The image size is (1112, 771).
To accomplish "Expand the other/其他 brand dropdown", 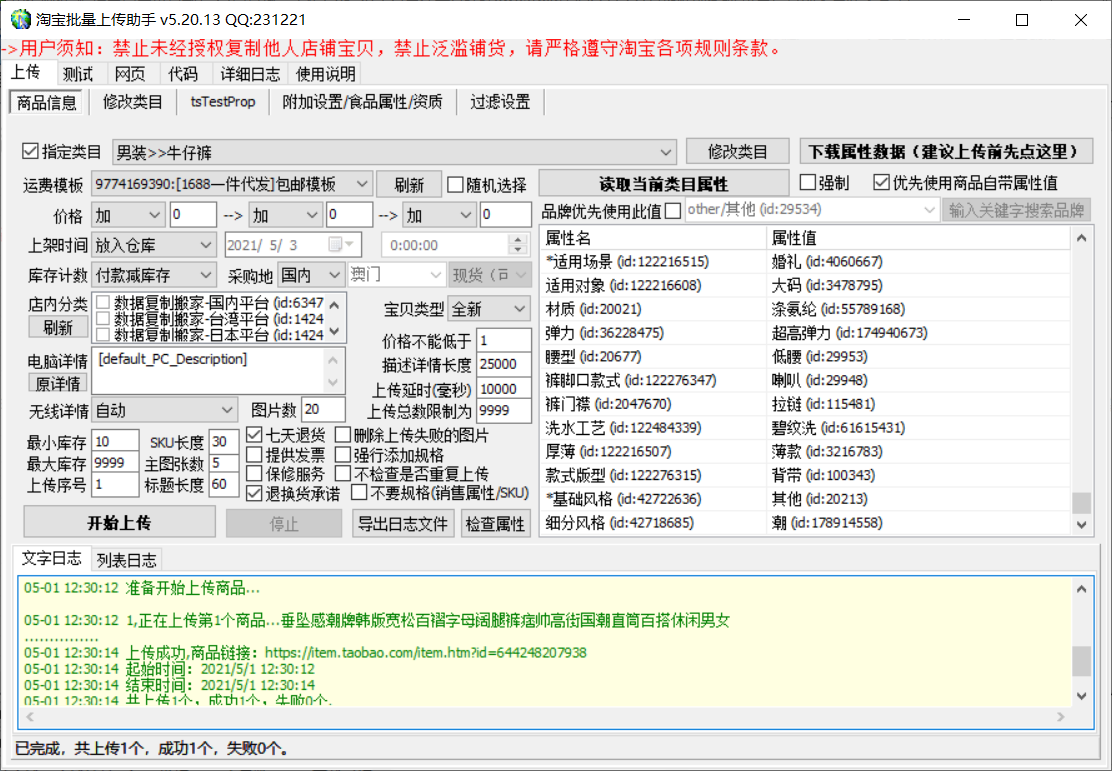I will [x=812, y=210].
